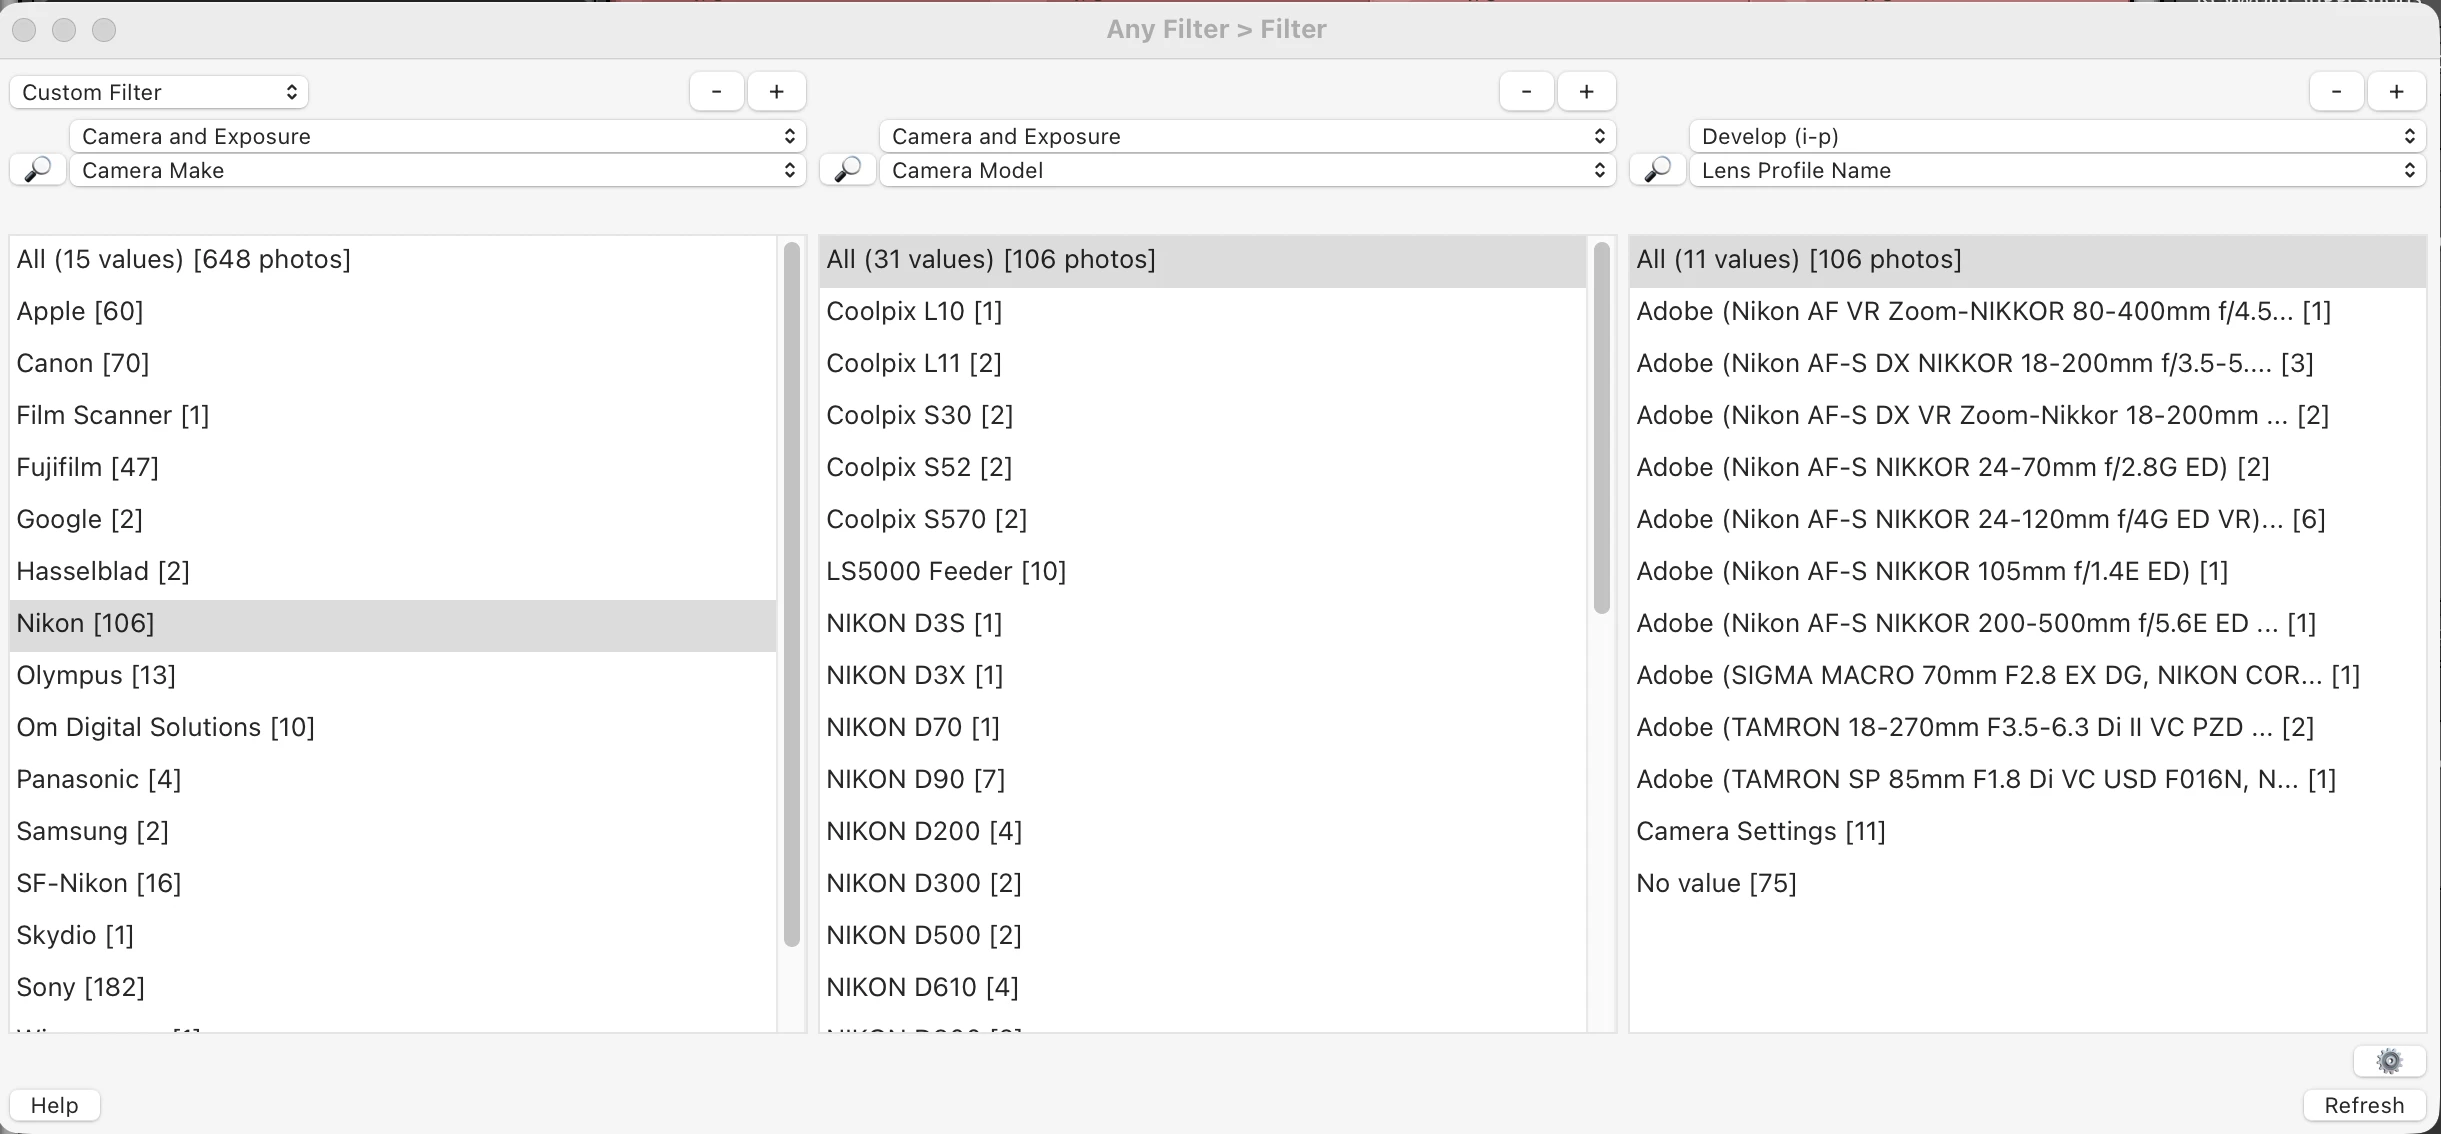Remove the Camera Make column with minus button
This screenshot has width=2441, height=1134.
point(717,92)
